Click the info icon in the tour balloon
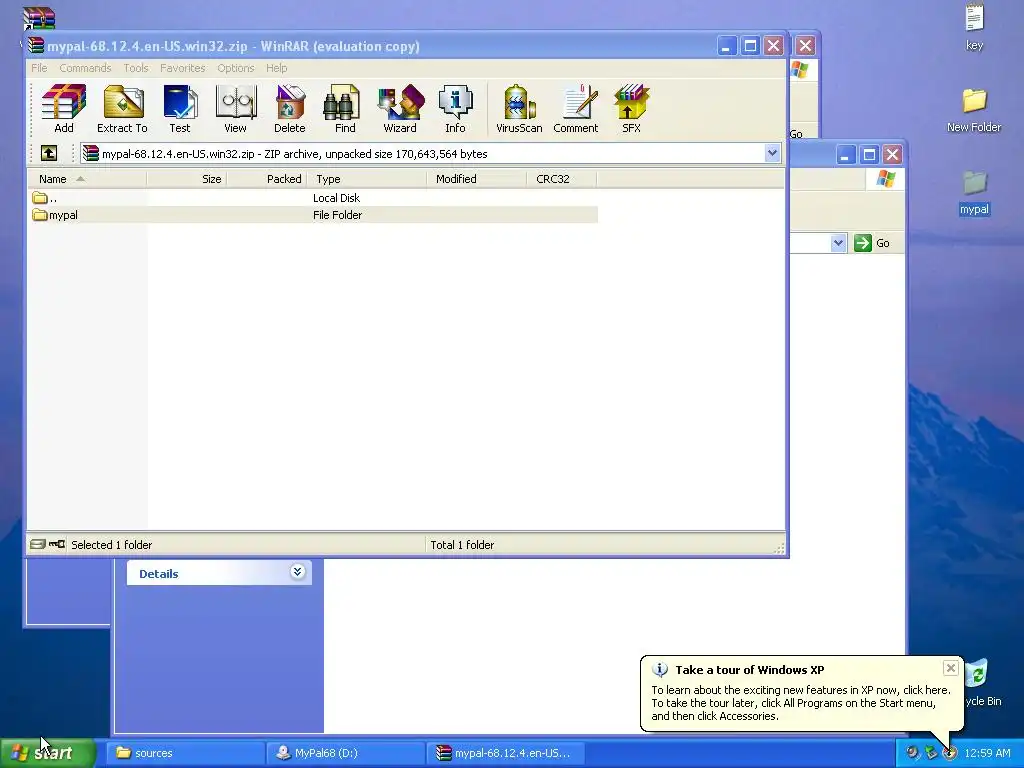 click(x=660, y=669)
